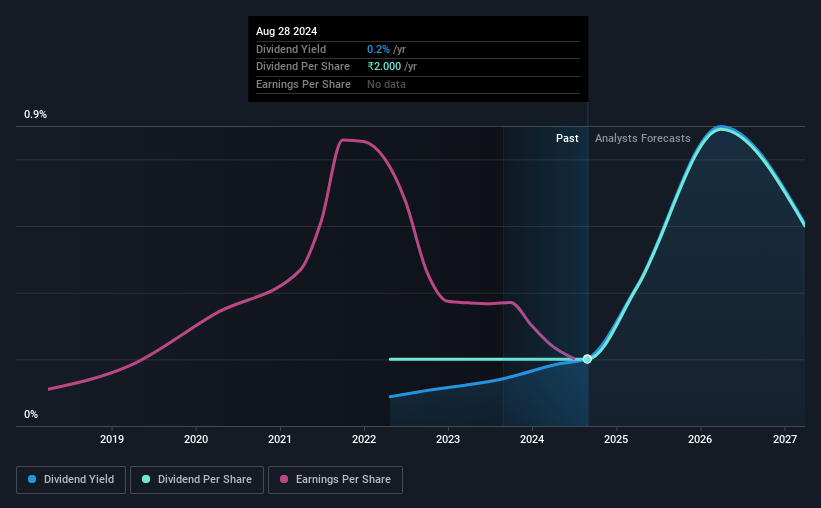Click the 2021 x-axis label
The width and height of the screenshot is (821, 508).
coord(280,439)
